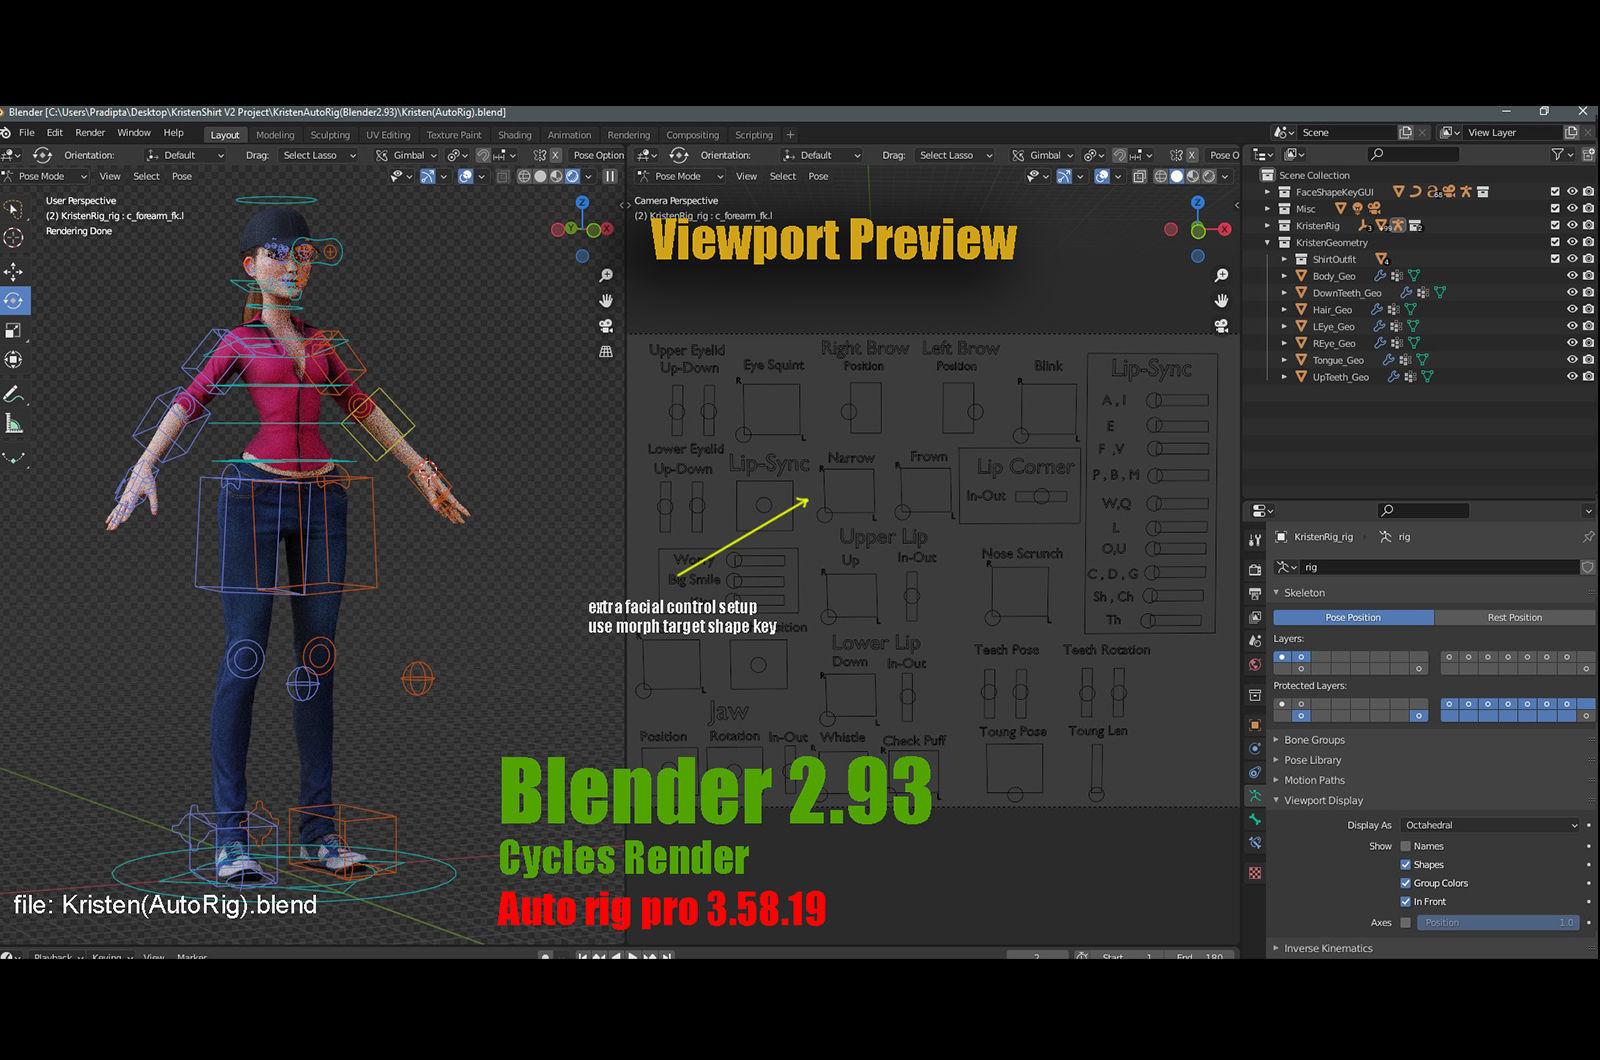Click the zoom gizmo in left viewport
The height and width of the screenshot is (1060, 1600).
606,275
